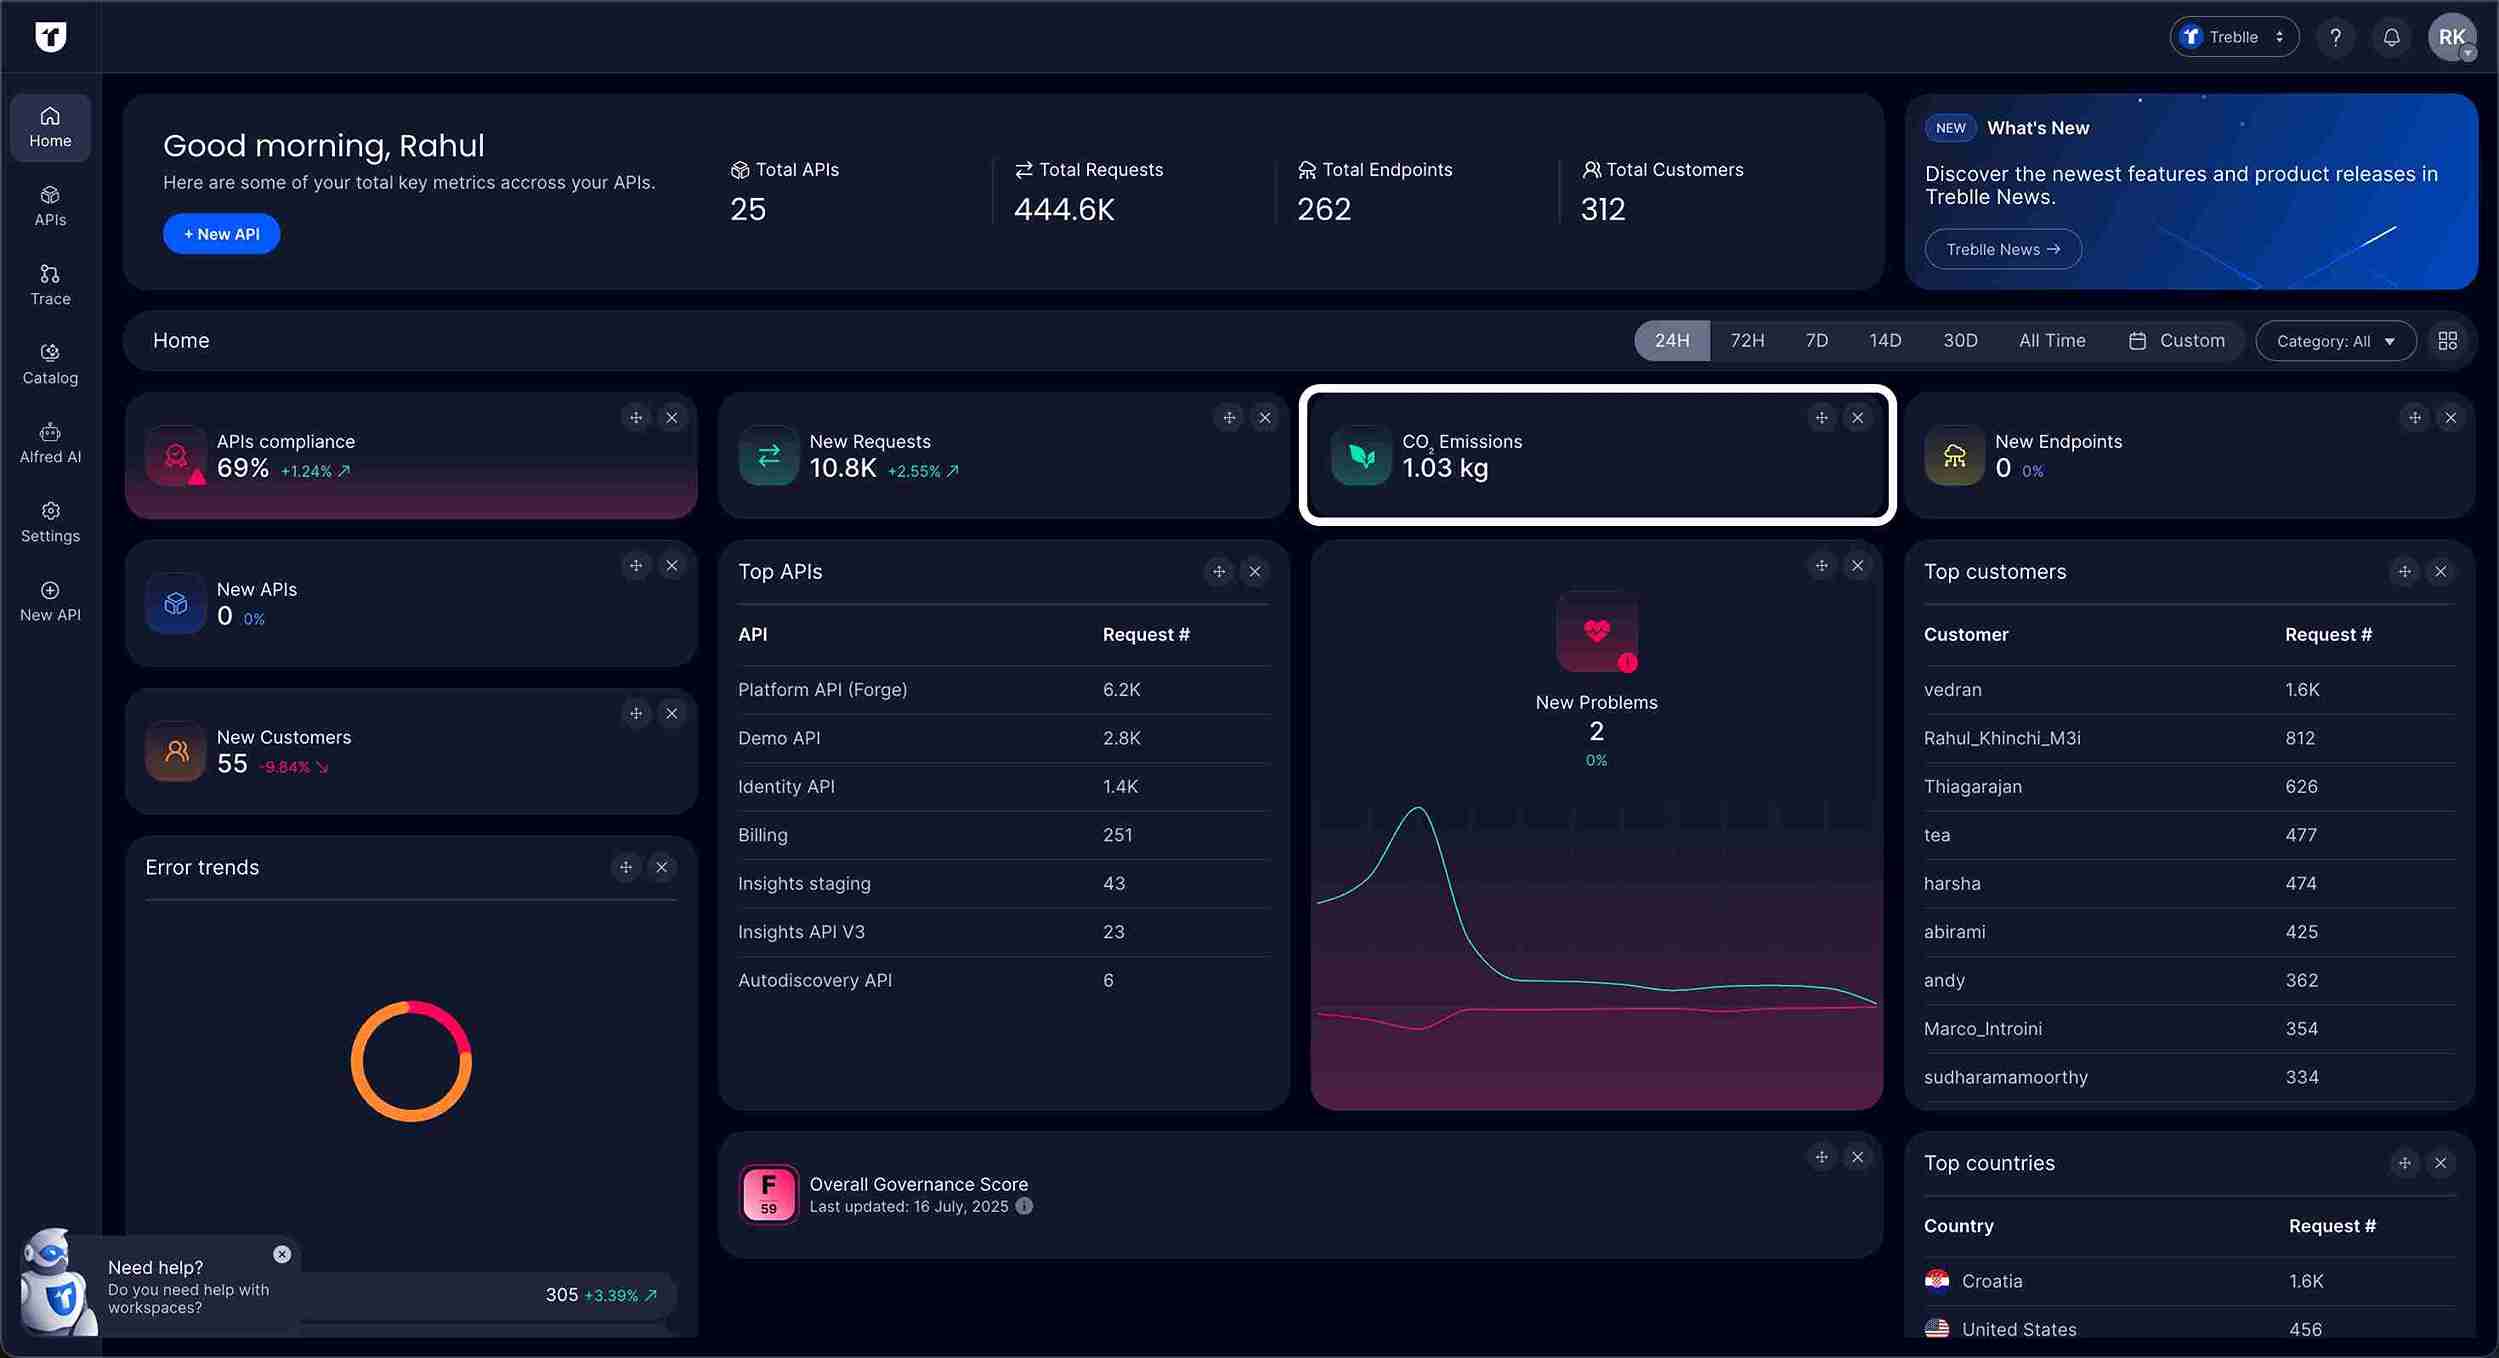
Task: Remove the CO2 Emissions widget
Action: (1857, 418)
